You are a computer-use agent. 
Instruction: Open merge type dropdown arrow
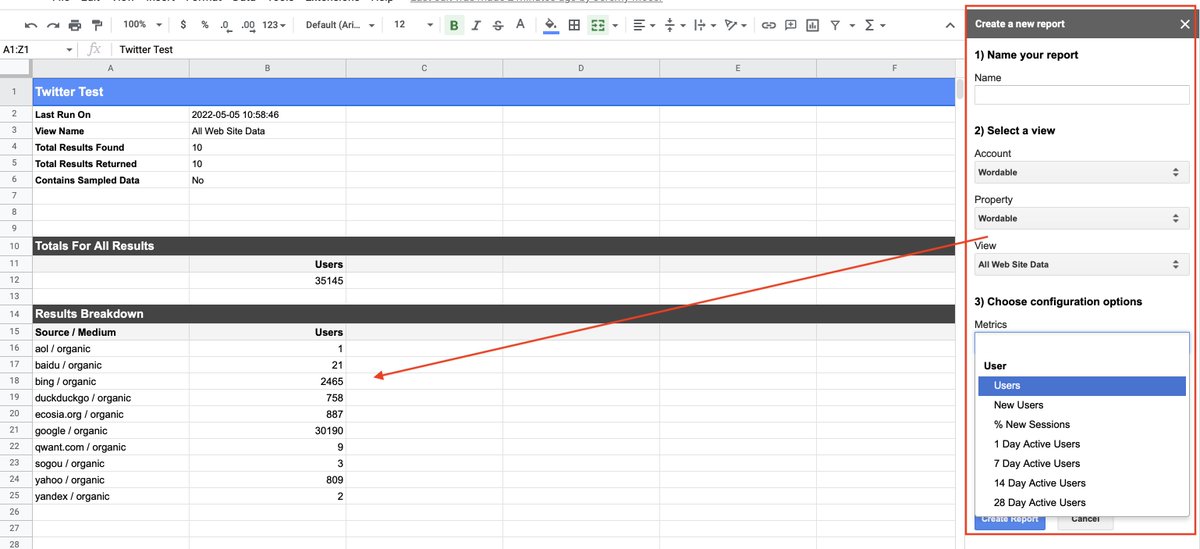click(x=614, y=25)
